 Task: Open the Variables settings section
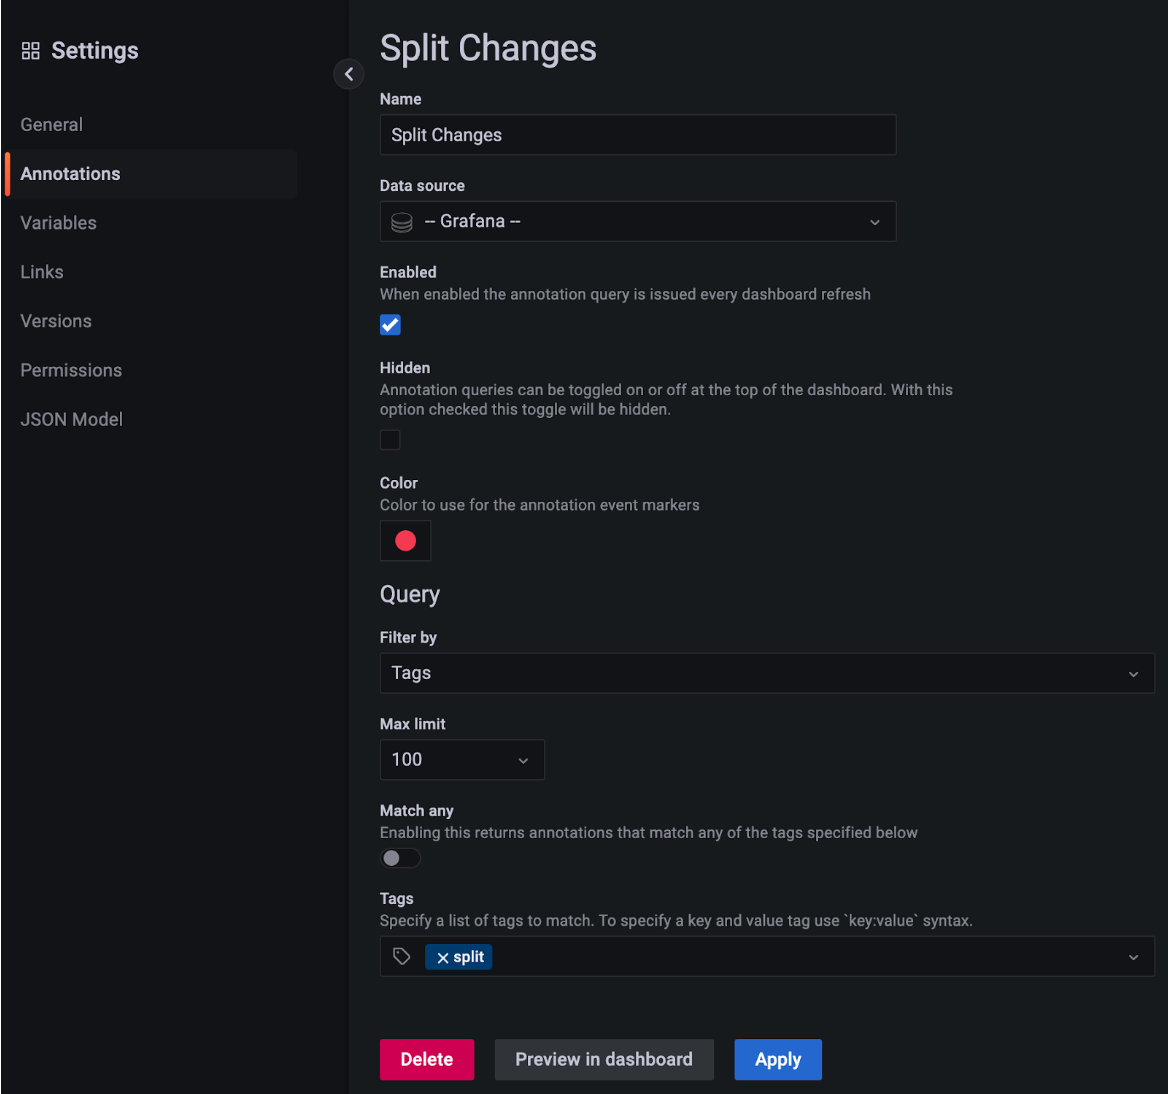(59, 223)
